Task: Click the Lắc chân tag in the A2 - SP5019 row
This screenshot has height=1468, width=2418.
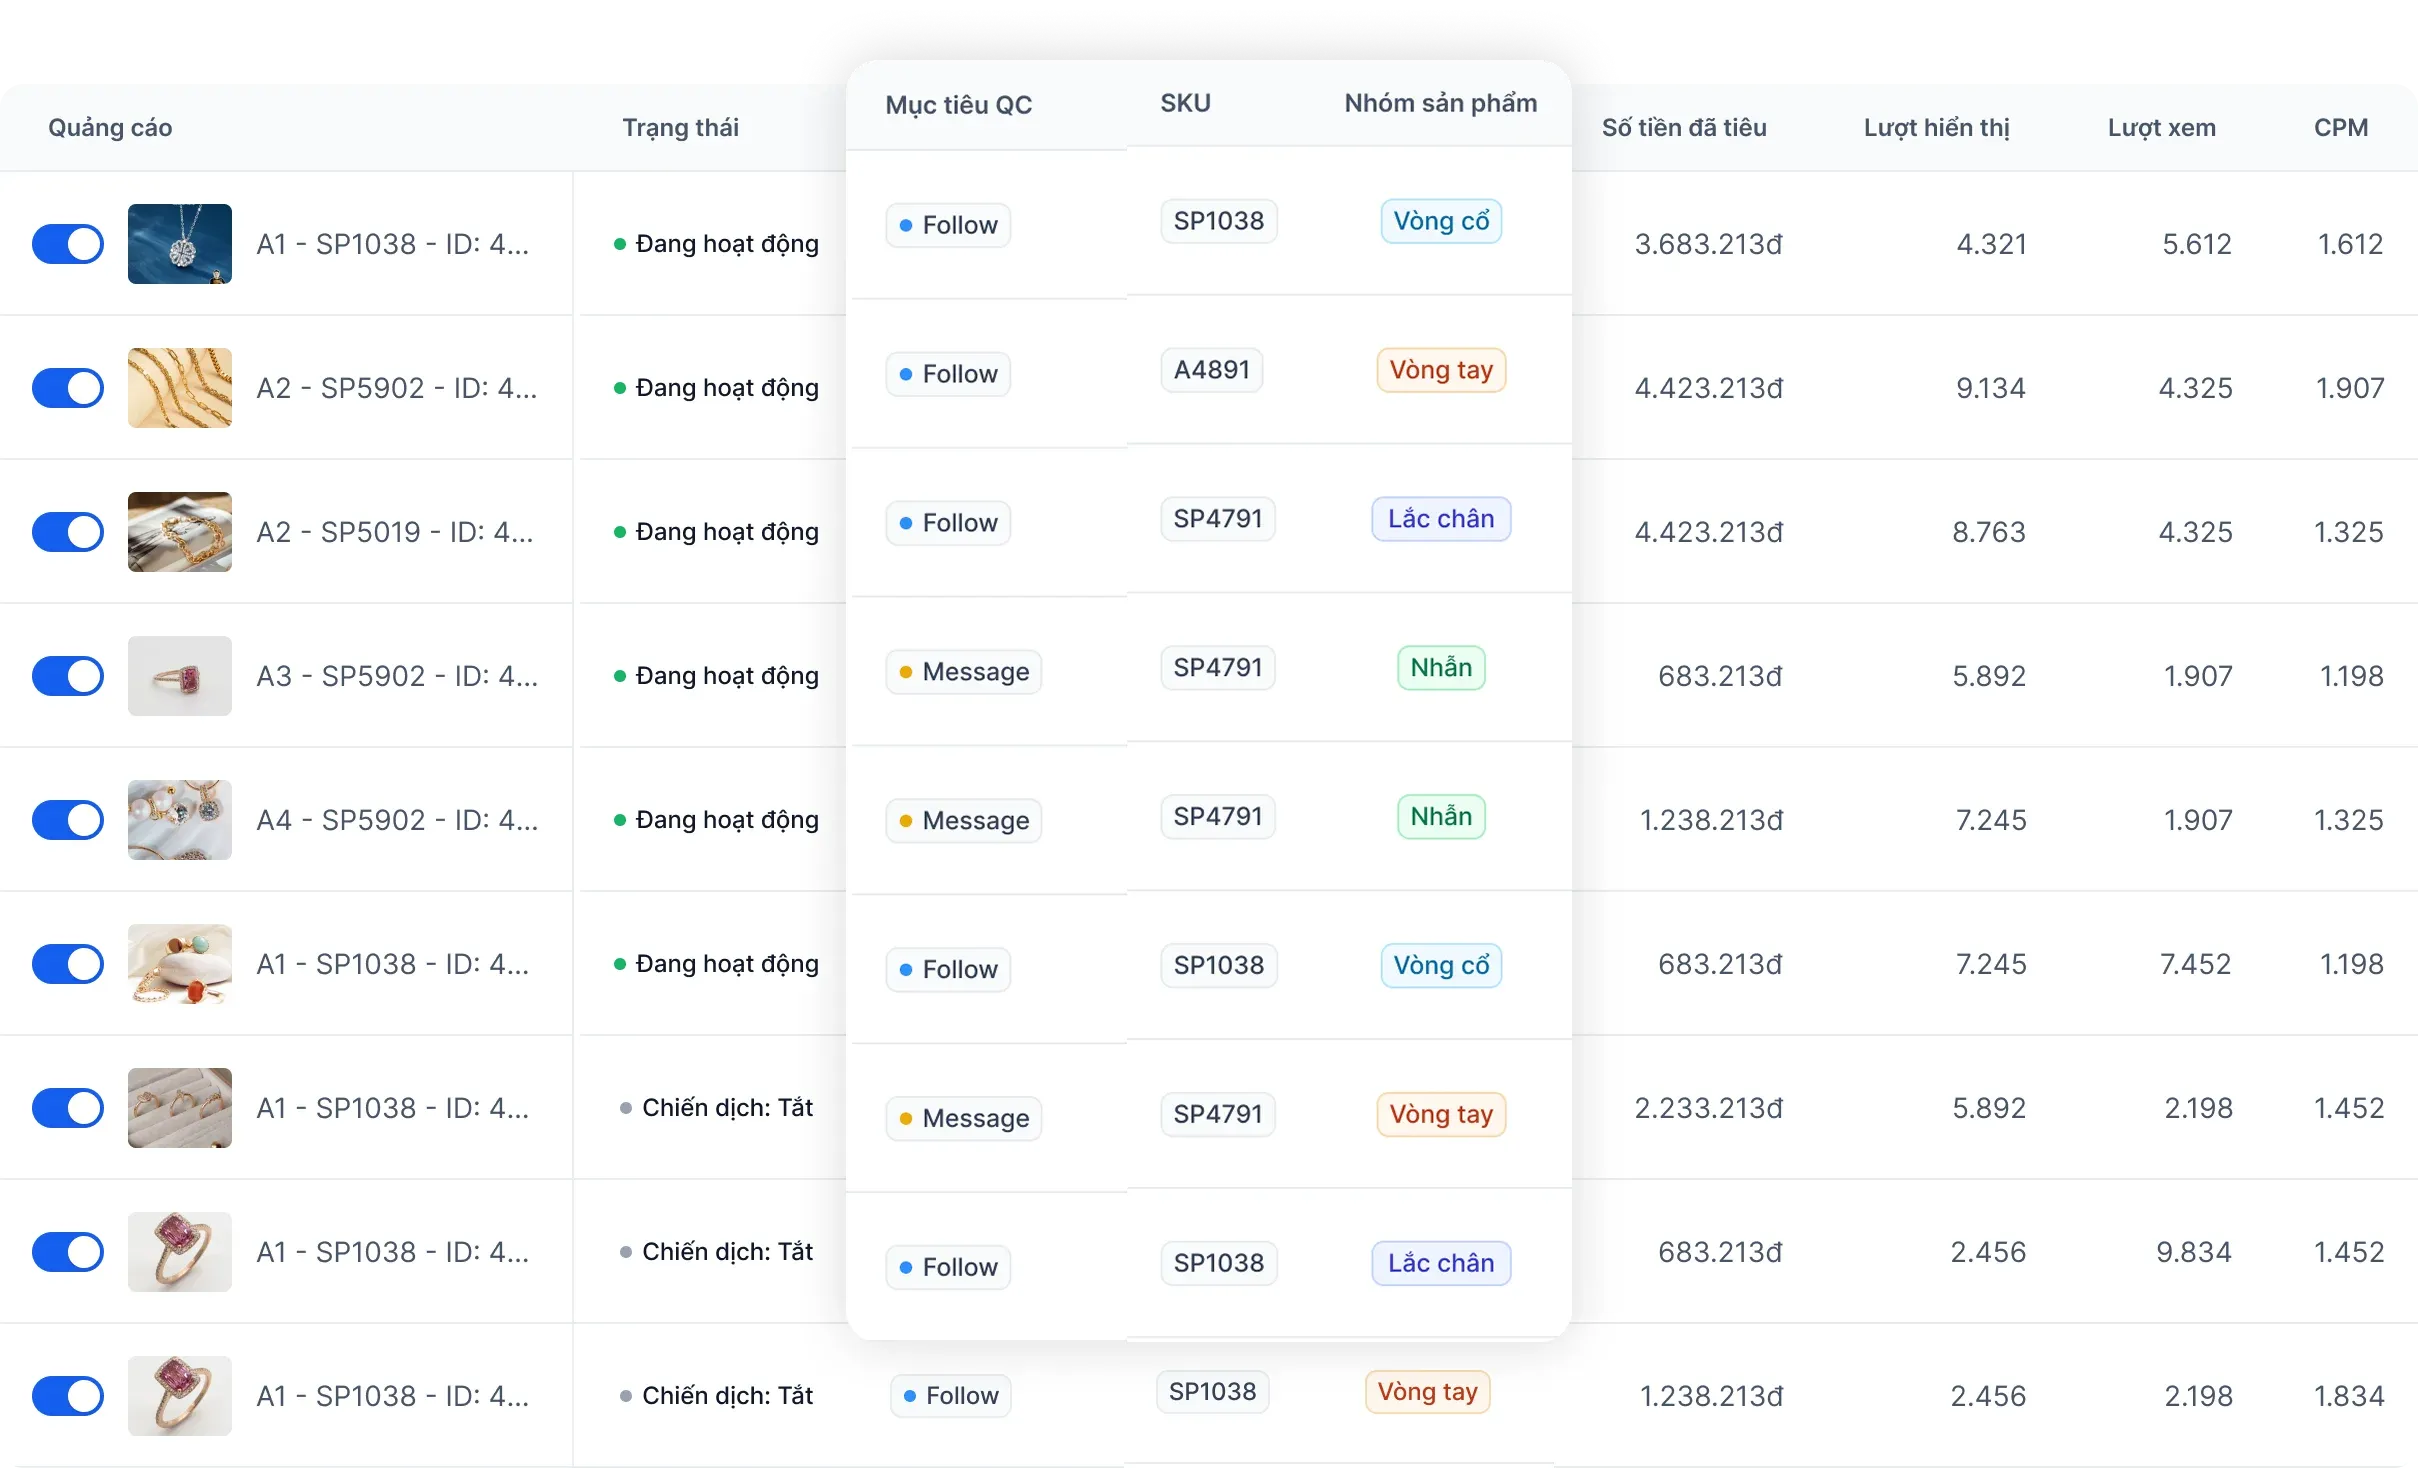Action: [1440, 519]
